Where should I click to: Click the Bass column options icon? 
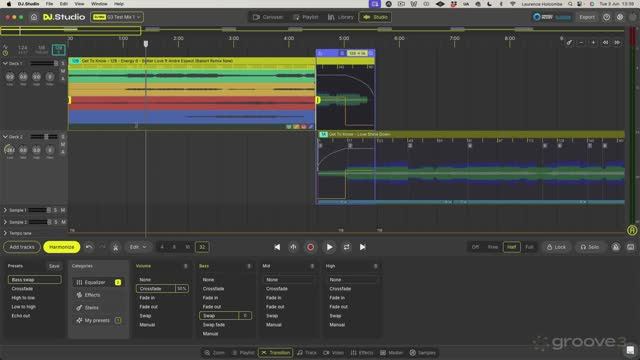249,266
